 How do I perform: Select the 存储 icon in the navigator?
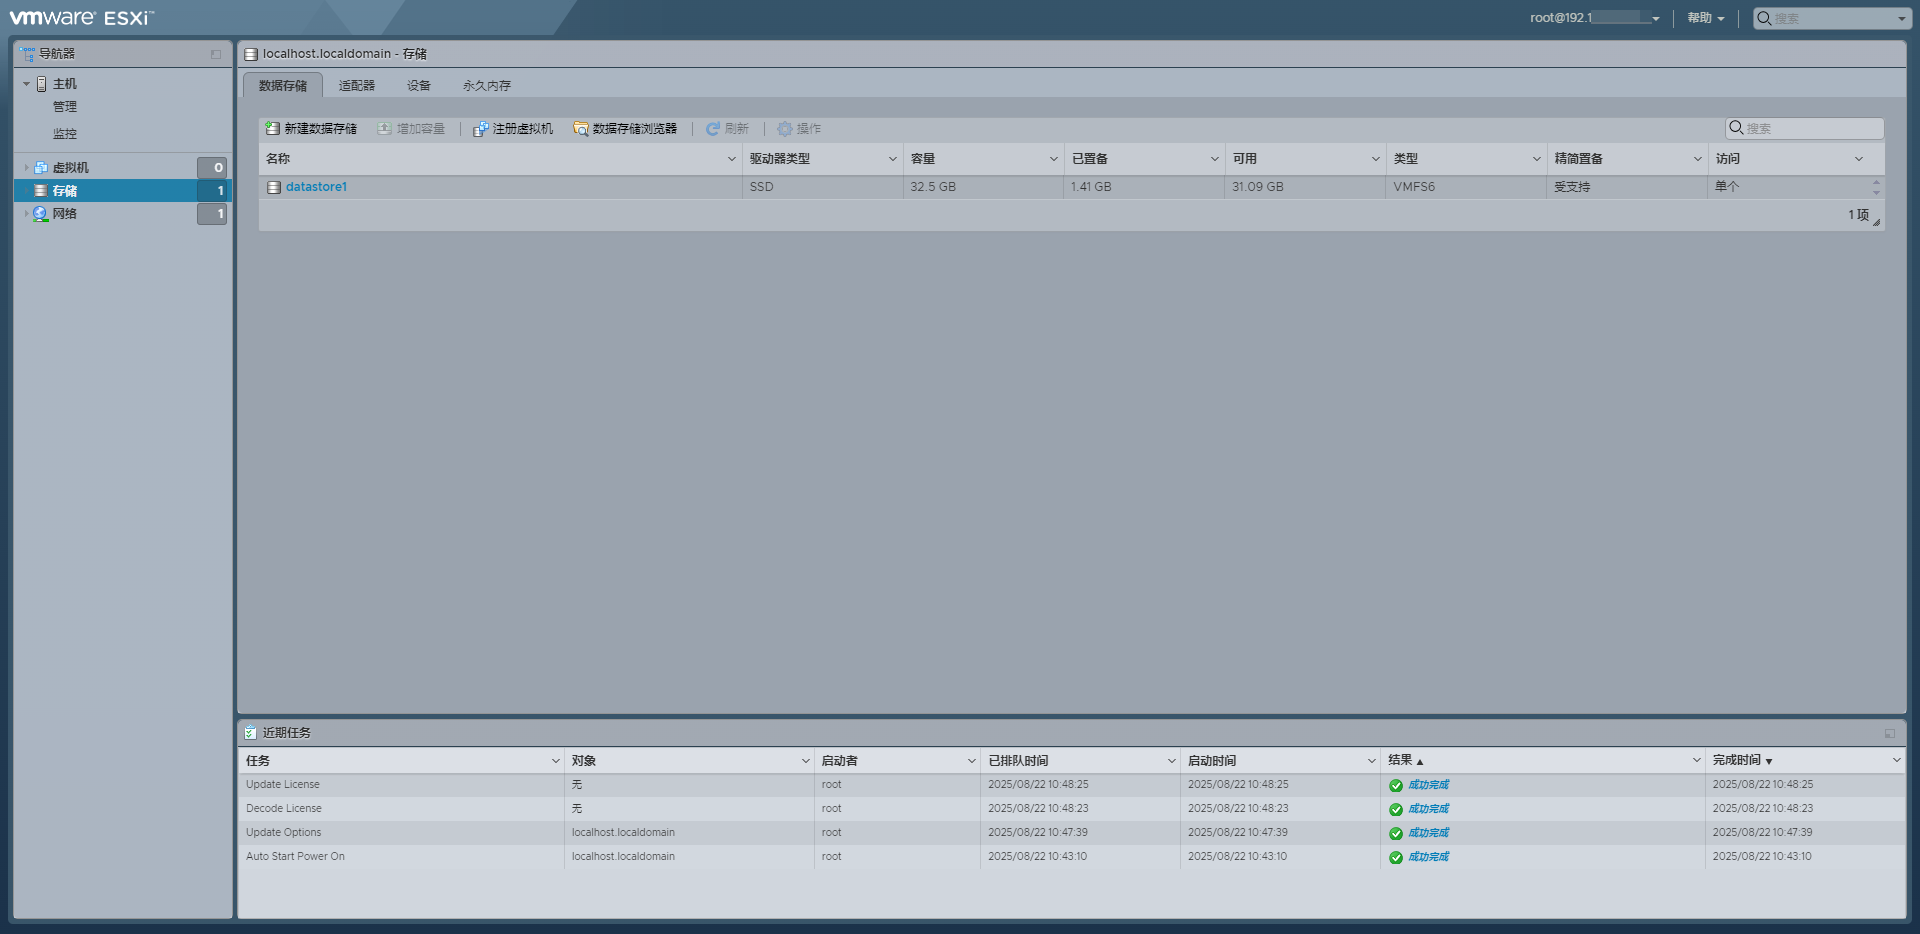42,190
